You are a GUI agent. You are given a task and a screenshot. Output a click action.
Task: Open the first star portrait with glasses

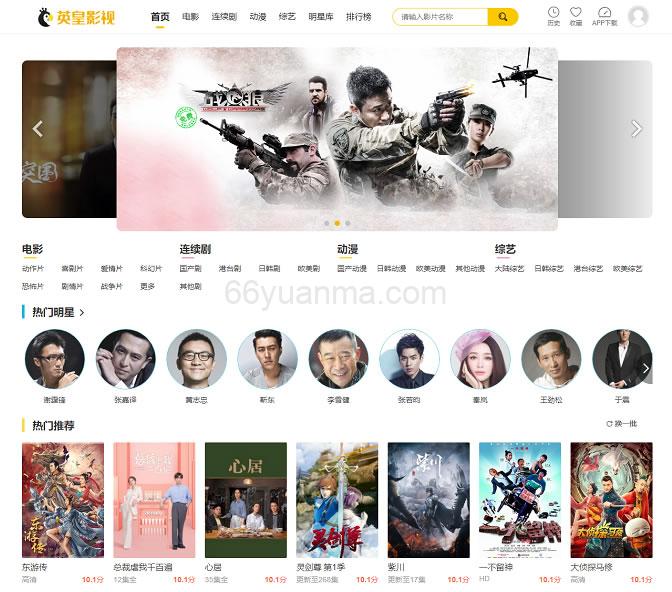pos(54,359)
